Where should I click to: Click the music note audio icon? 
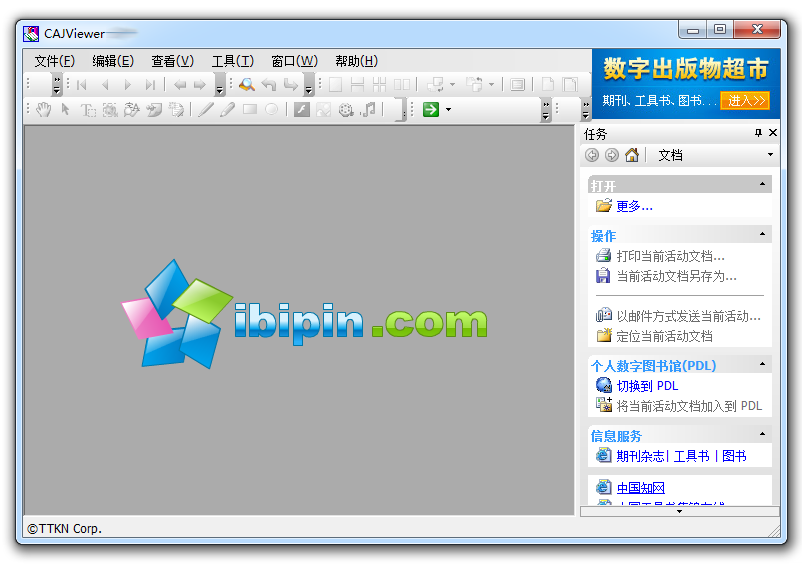[368, 109]
